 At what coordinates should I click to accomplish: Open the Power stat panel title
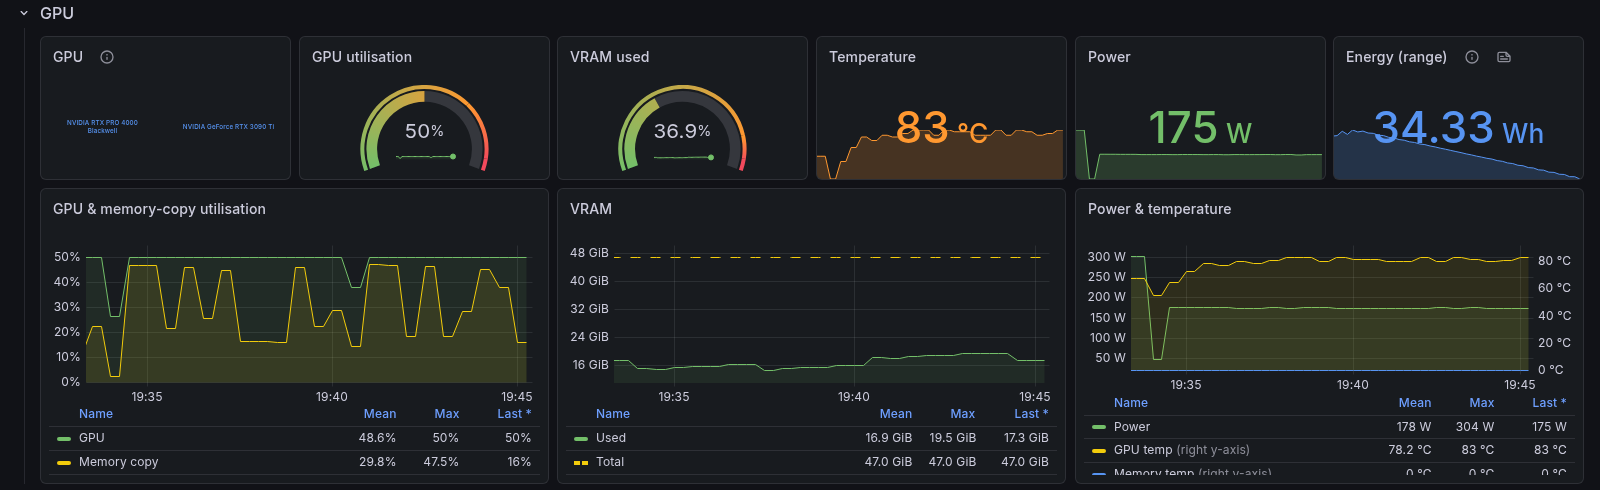pyautogui.click(x=1109, y=57)
